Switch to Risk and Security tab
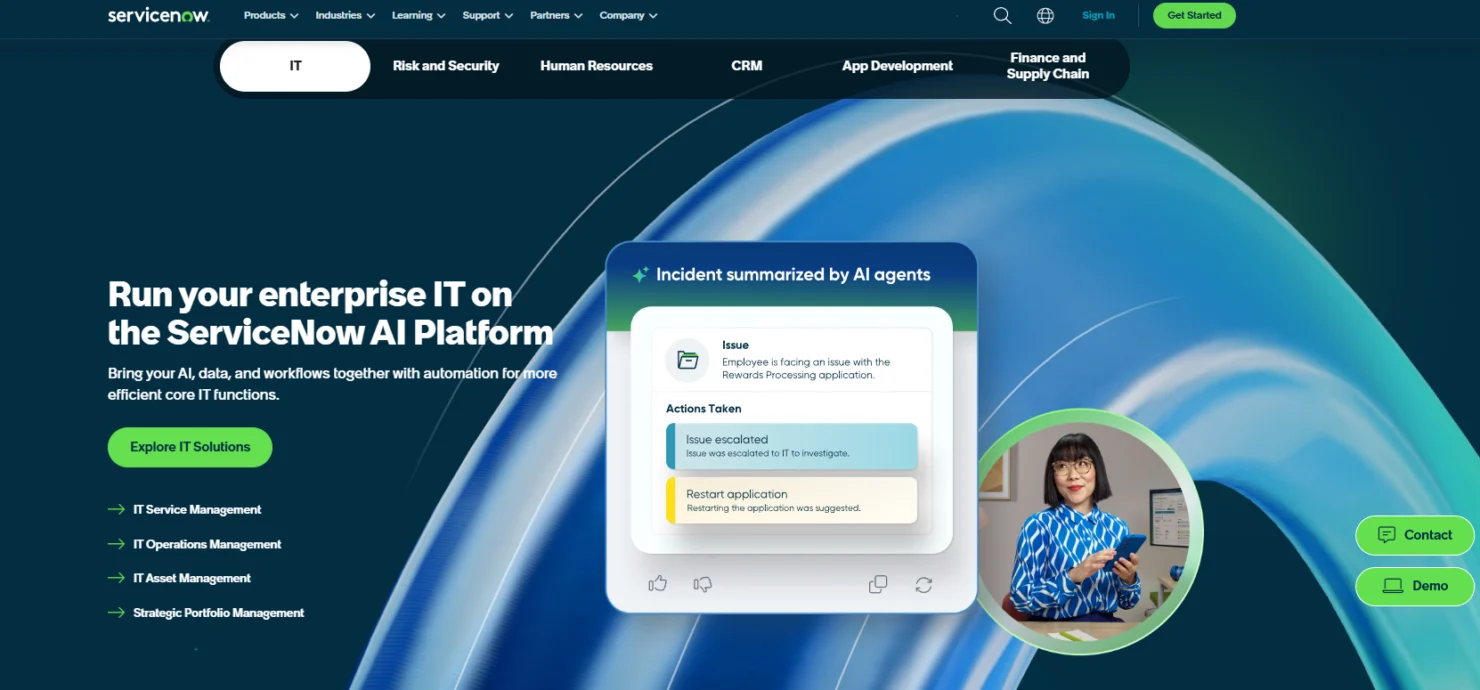This screenshot has width=1480, height=690. [x=446, y=66]
